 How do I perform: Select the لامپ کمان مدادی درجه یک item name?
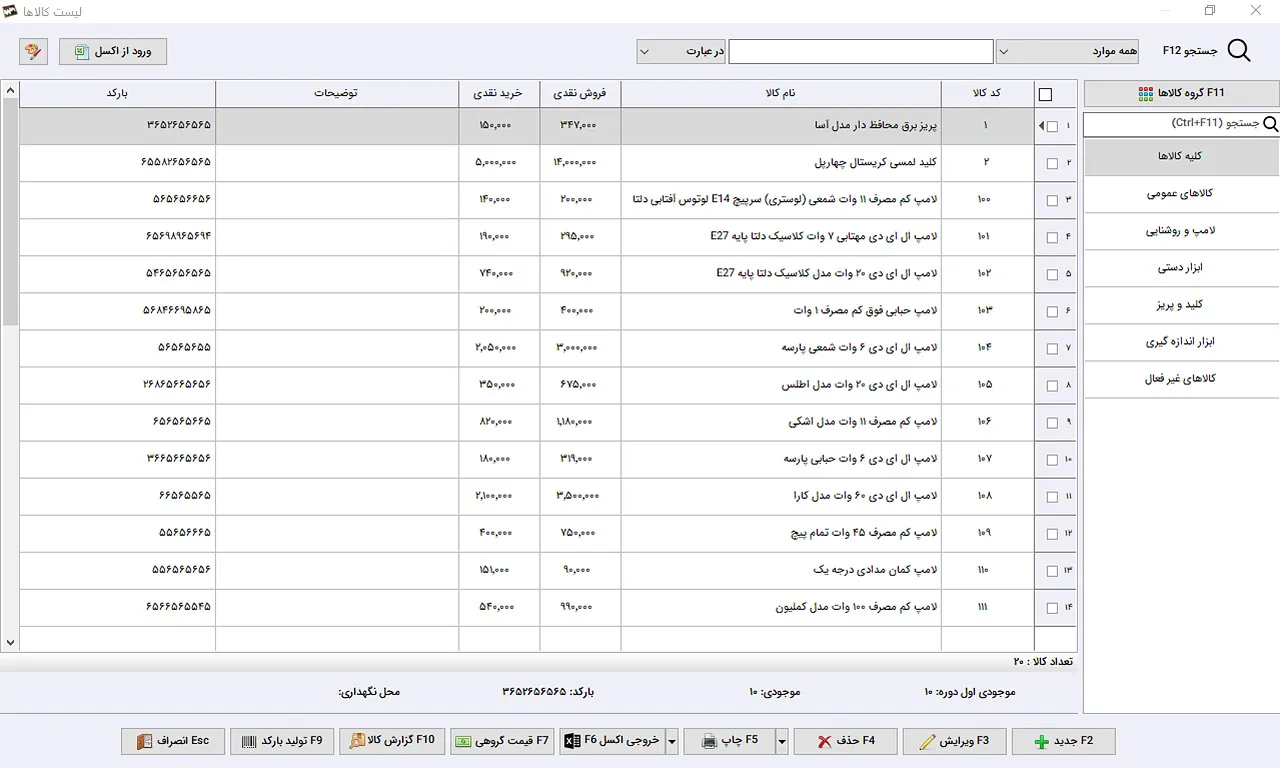(875, 570)
